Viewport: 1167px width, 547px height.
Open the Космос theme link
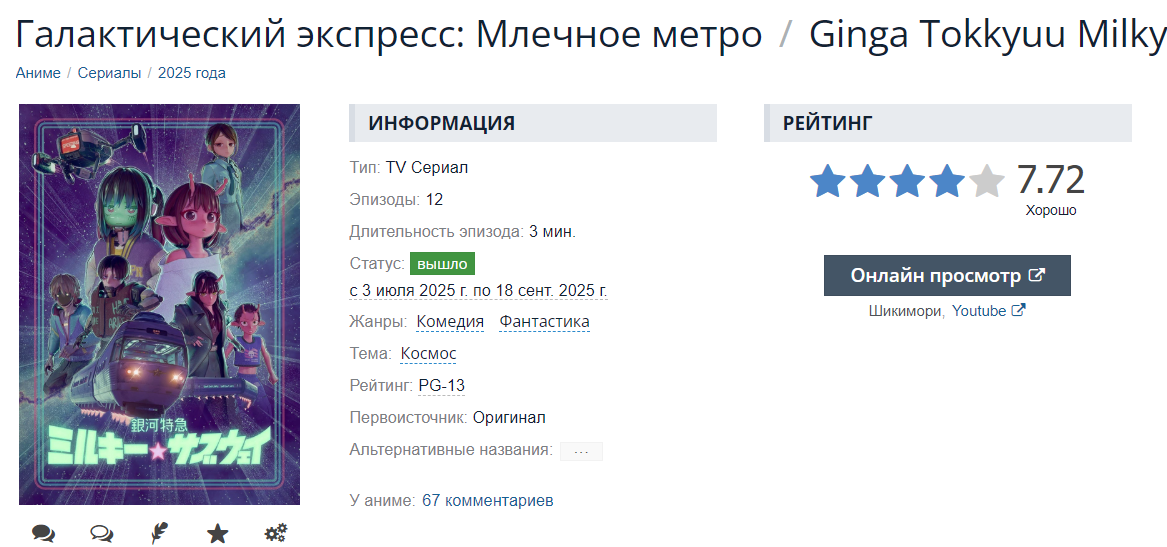pyautogui.click(x=428, y=354)
